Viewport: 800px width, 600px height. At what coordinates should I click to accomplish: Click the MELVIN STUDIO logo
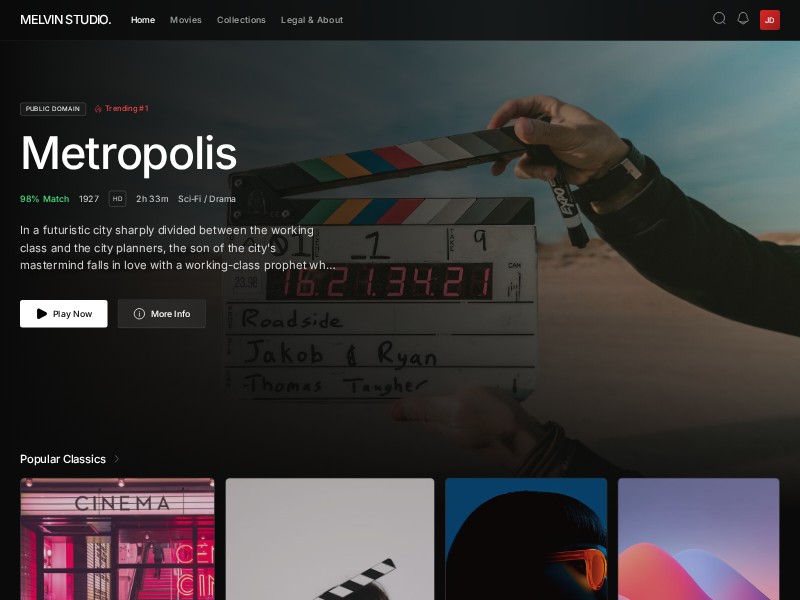(65, 20)
